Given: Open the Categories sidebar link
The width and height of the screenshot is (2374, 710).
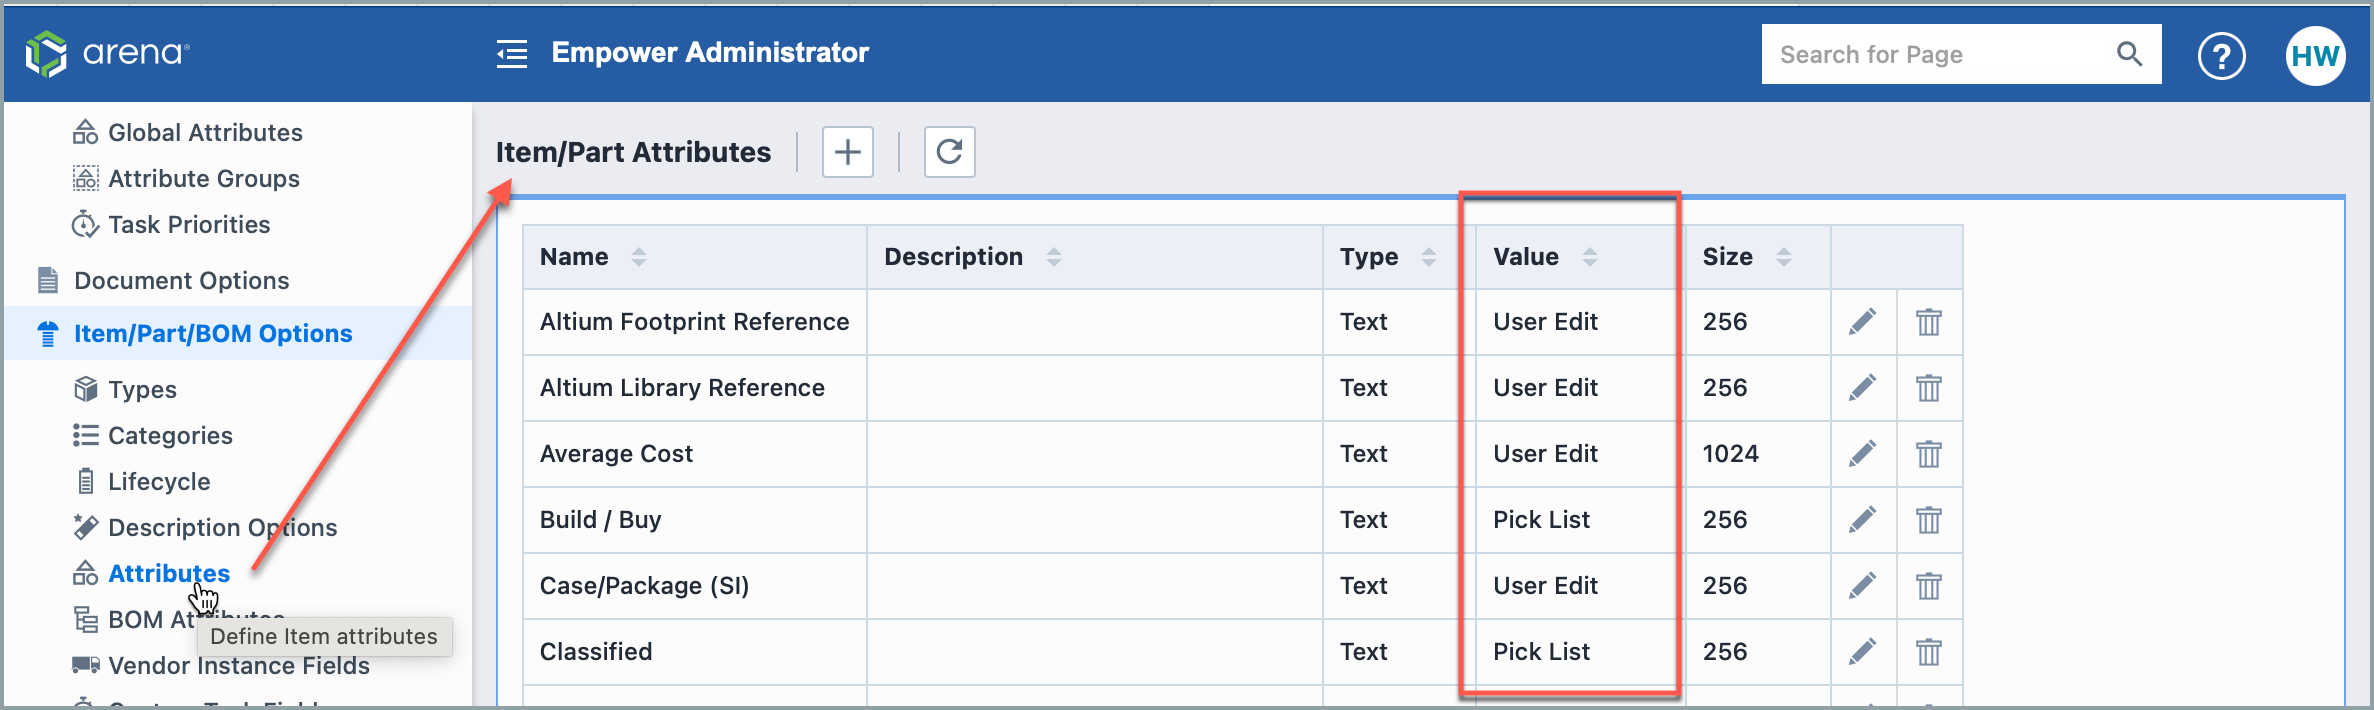Looking at the screenshot, I should coord(170,436).
